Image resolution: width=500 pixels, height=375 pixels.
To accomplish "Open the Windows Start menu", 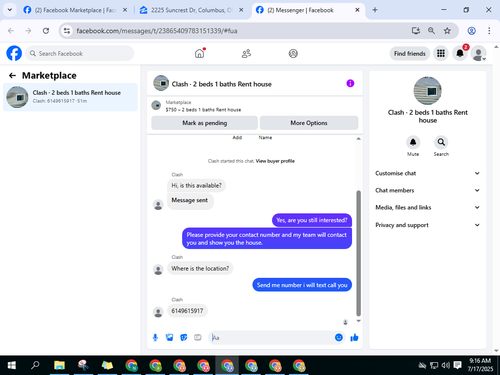I will coord(11,365).
